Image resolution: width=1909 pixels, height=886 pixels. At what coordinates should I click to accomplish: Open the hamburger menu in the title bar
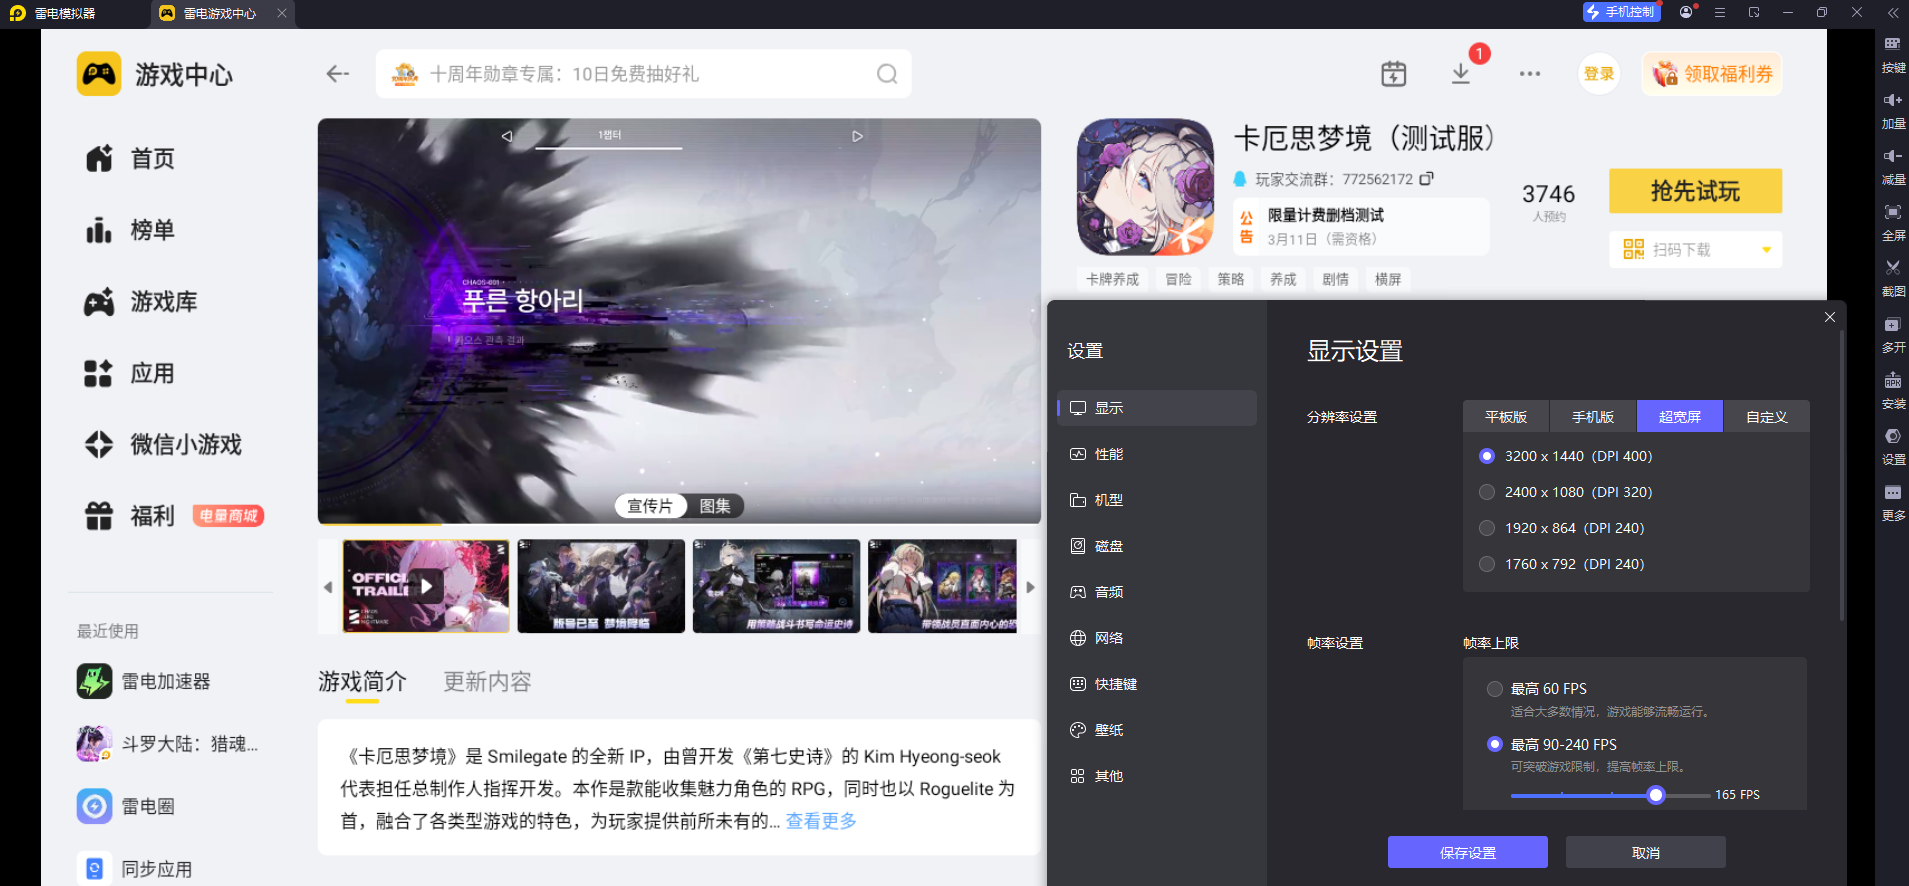point(1720,12)
